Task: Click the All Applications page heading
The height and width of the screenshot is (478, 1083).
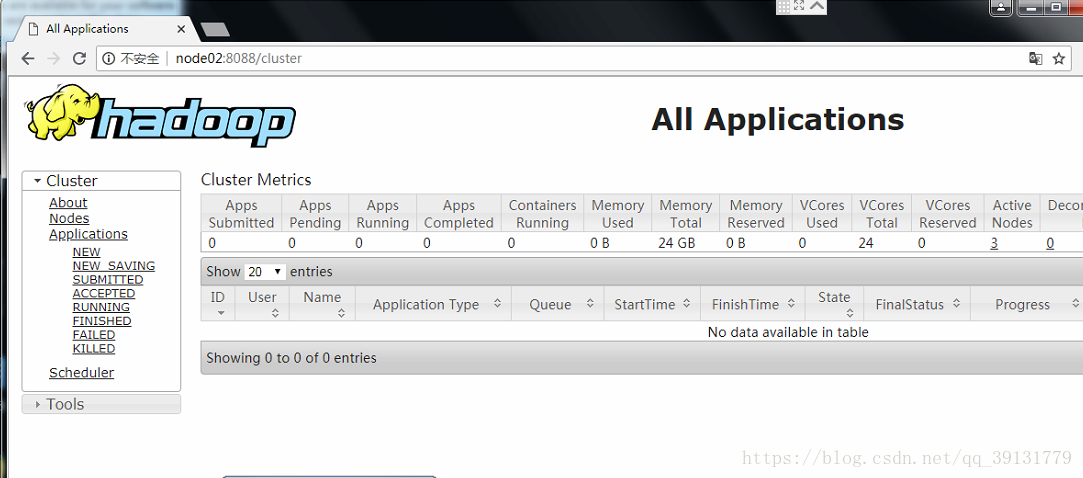Action: [778, 120]
